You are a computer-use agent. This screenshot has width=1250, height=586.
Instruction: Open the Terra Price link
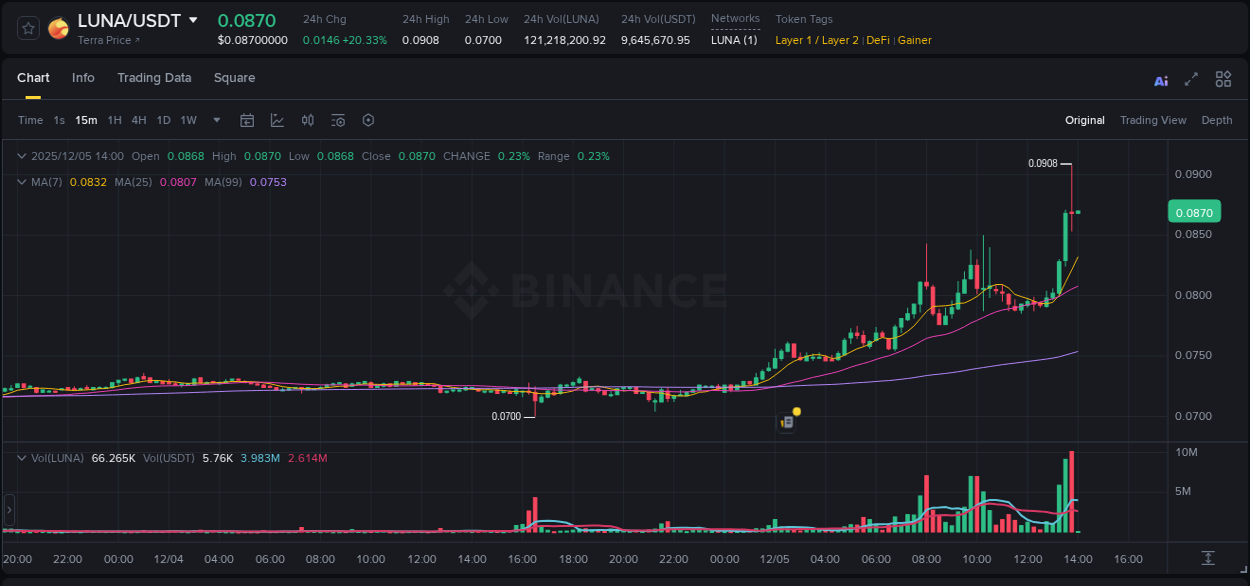point(103,42)
